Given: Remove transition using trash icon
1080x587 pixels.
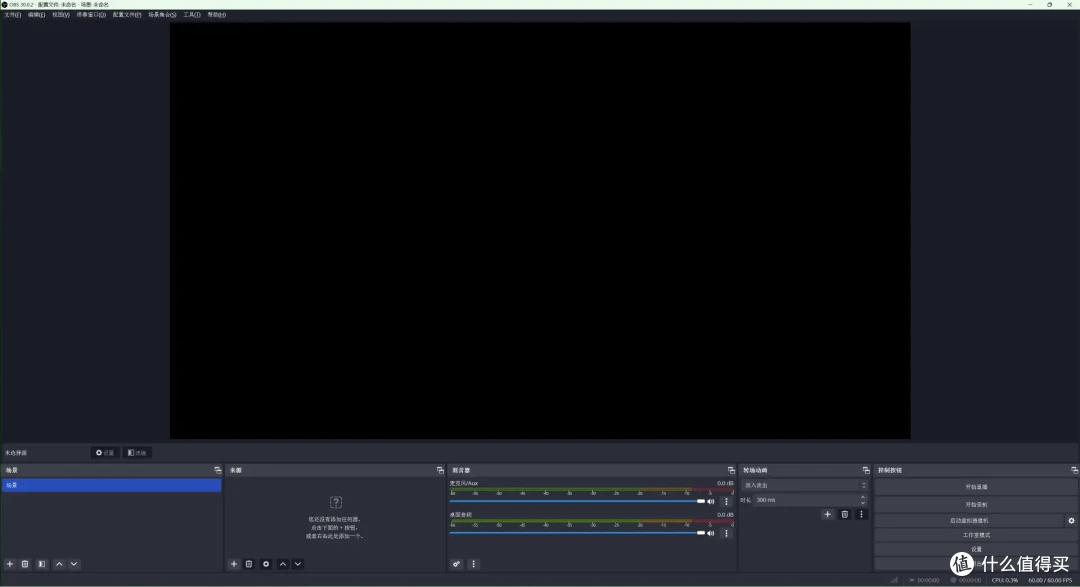Looking at the screenshot, I should (x=844, y=514).
